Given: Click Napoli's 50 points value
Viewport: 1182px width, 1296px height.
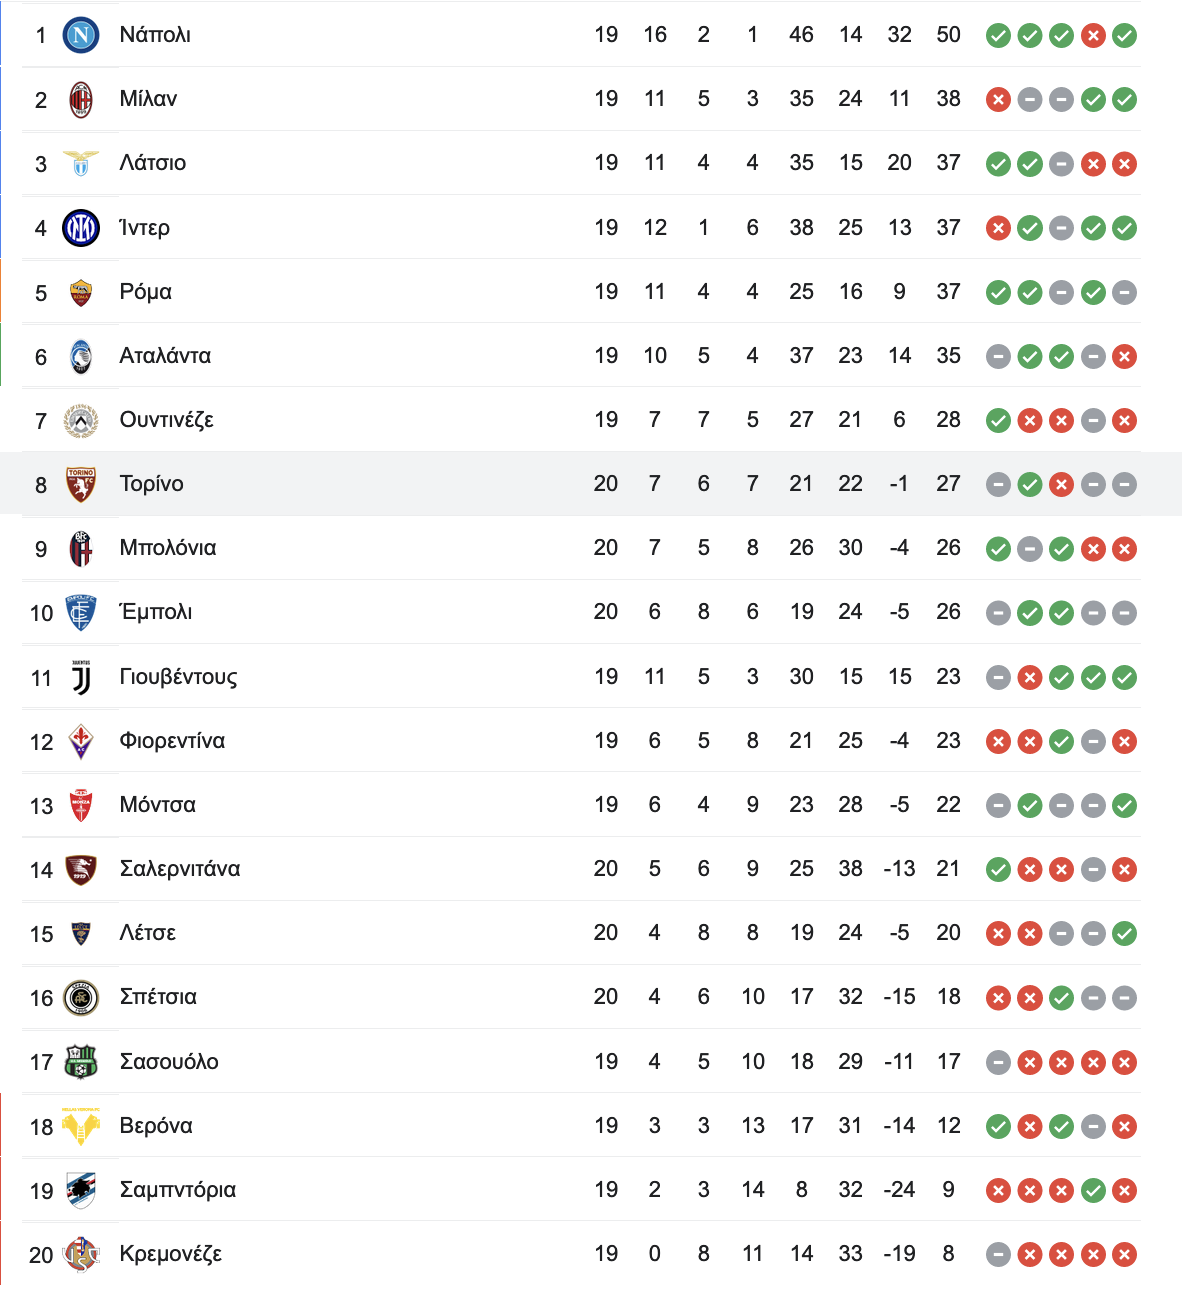Looking at the screenshot, I should [948, 35].
